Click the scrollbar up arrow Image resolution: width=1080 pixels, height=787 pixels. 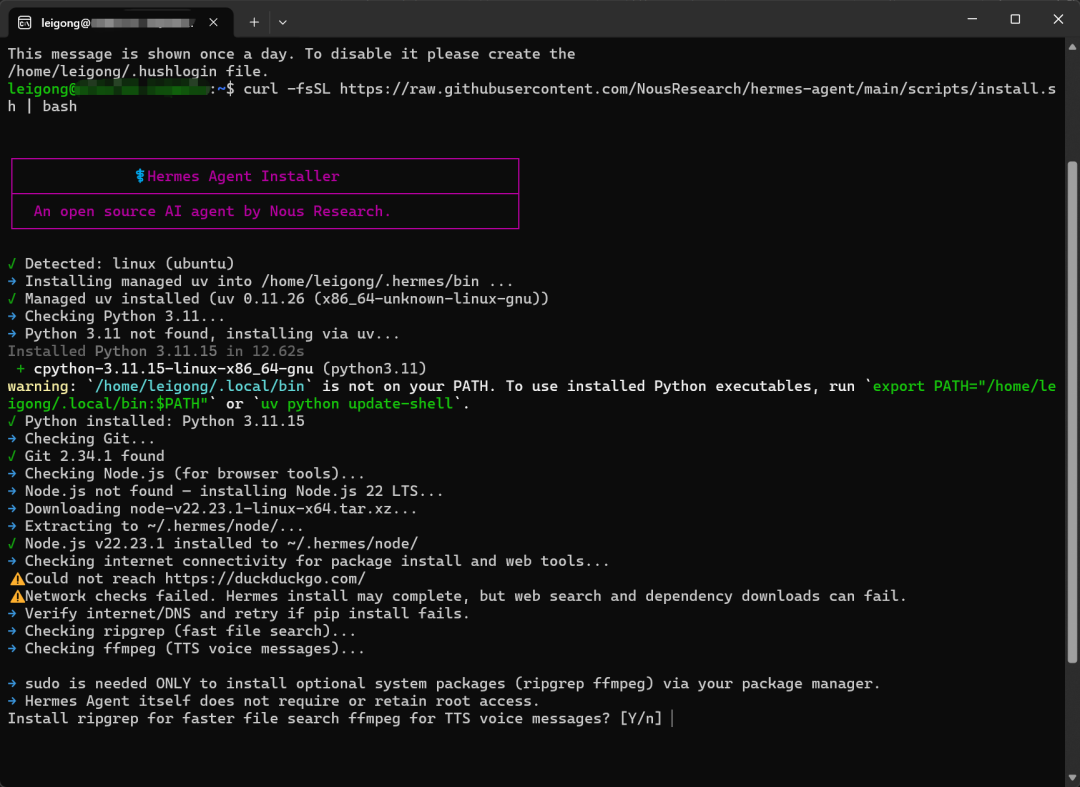coord(1072,47)
